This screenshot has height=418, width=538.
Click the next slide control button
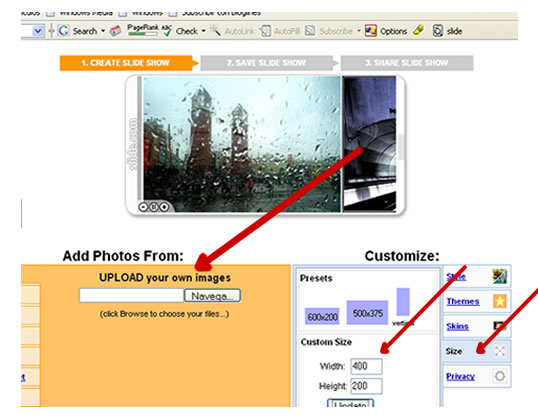[164, 207]
